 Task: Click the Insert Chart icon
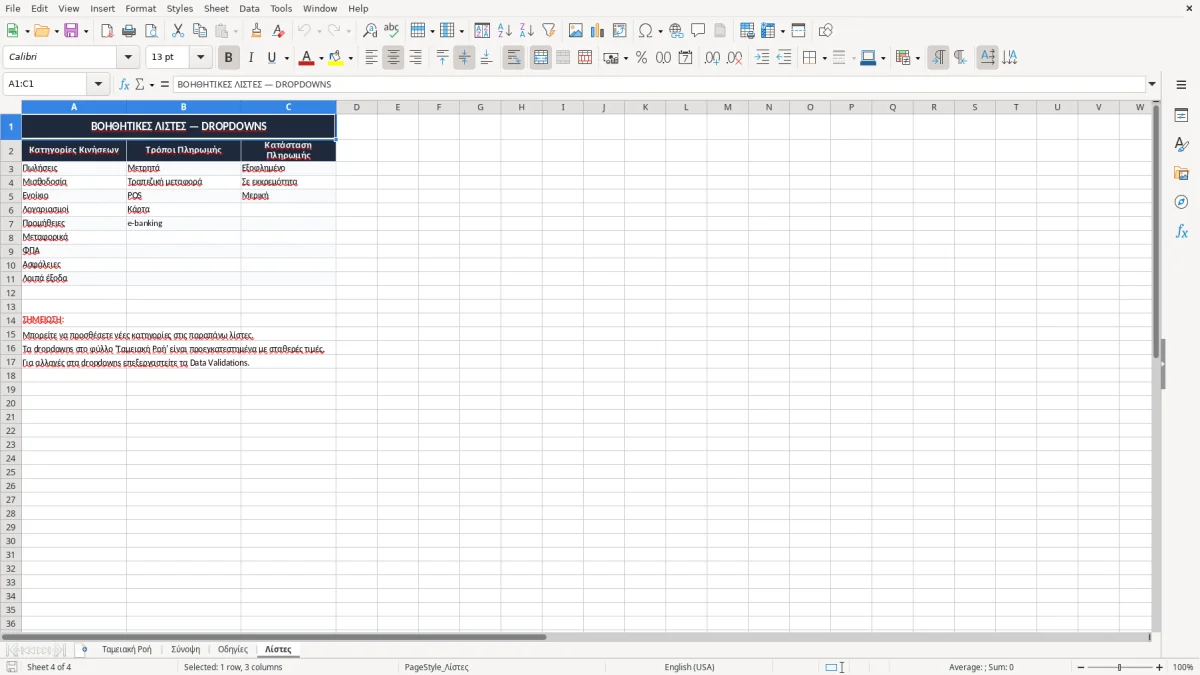598,31
